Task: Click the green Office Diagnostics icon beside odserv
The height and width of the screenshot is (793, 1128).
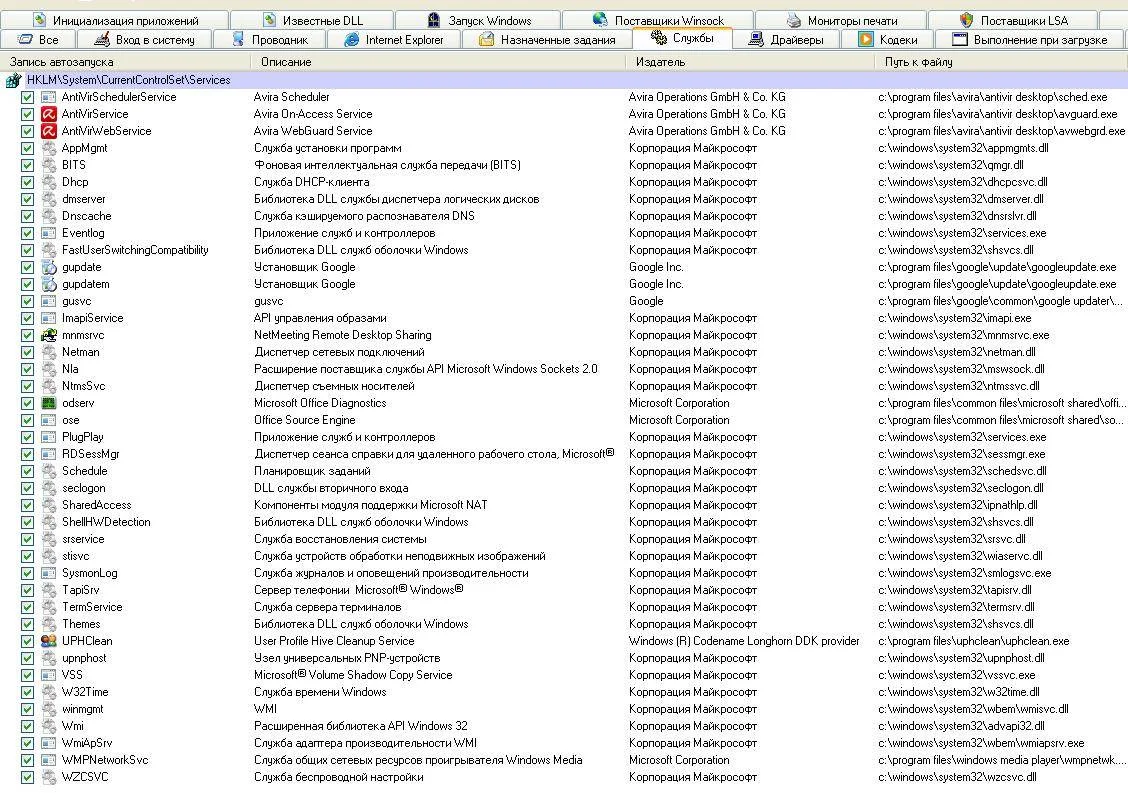Action: [x=48, y=403]
